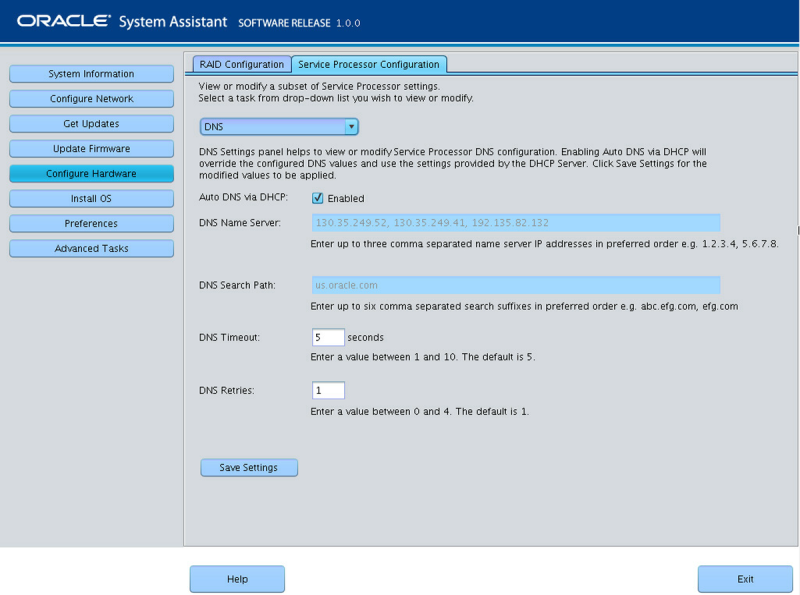Open Help at the bottom
800x595 pixels.
pyautogui.click(x=237, y=579)
